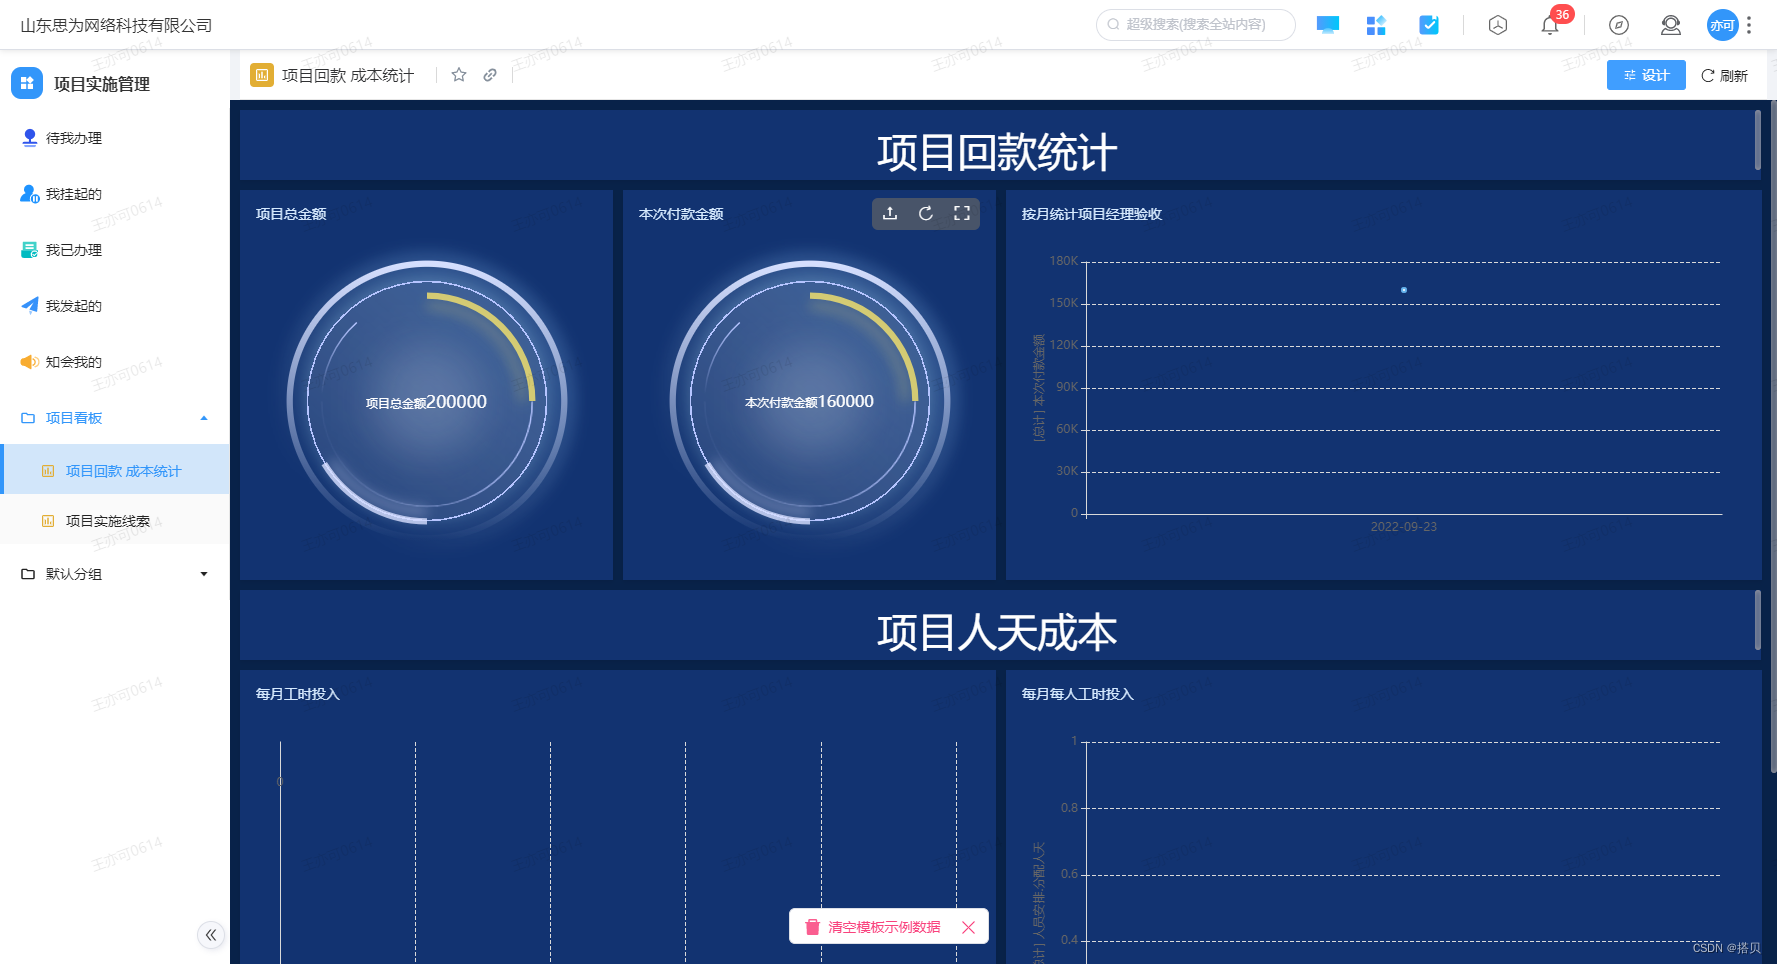Refresh the 本次付款金额 chart
Viewport: 1777px width, 964px height.
(x=926, y=213)
